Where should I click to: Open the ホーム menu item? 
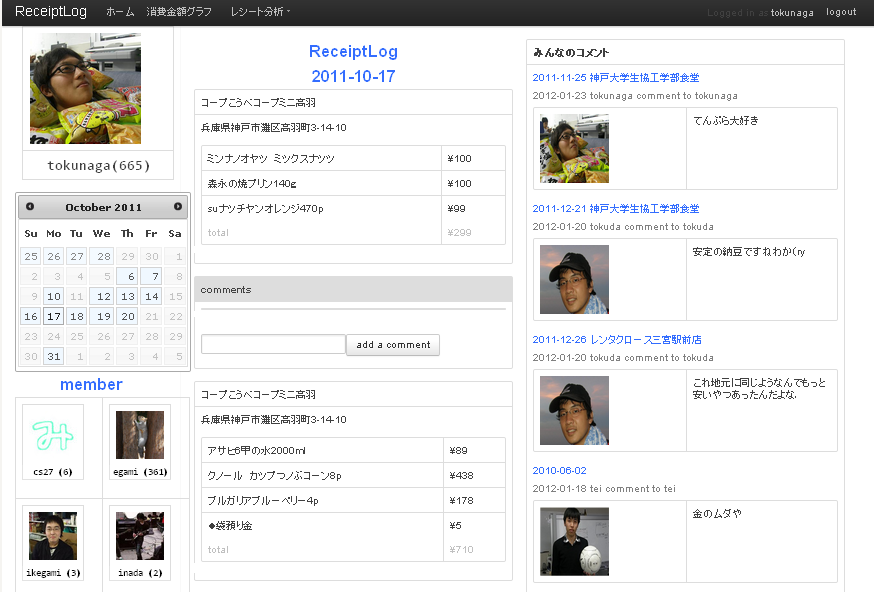click(120, 12)
